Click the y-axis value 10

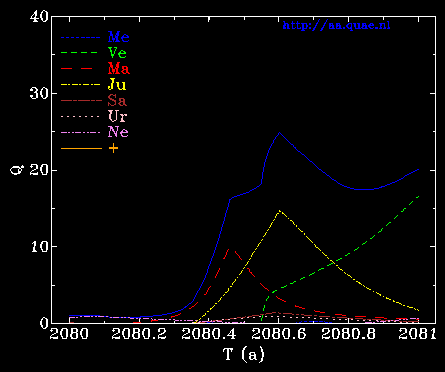39,247
